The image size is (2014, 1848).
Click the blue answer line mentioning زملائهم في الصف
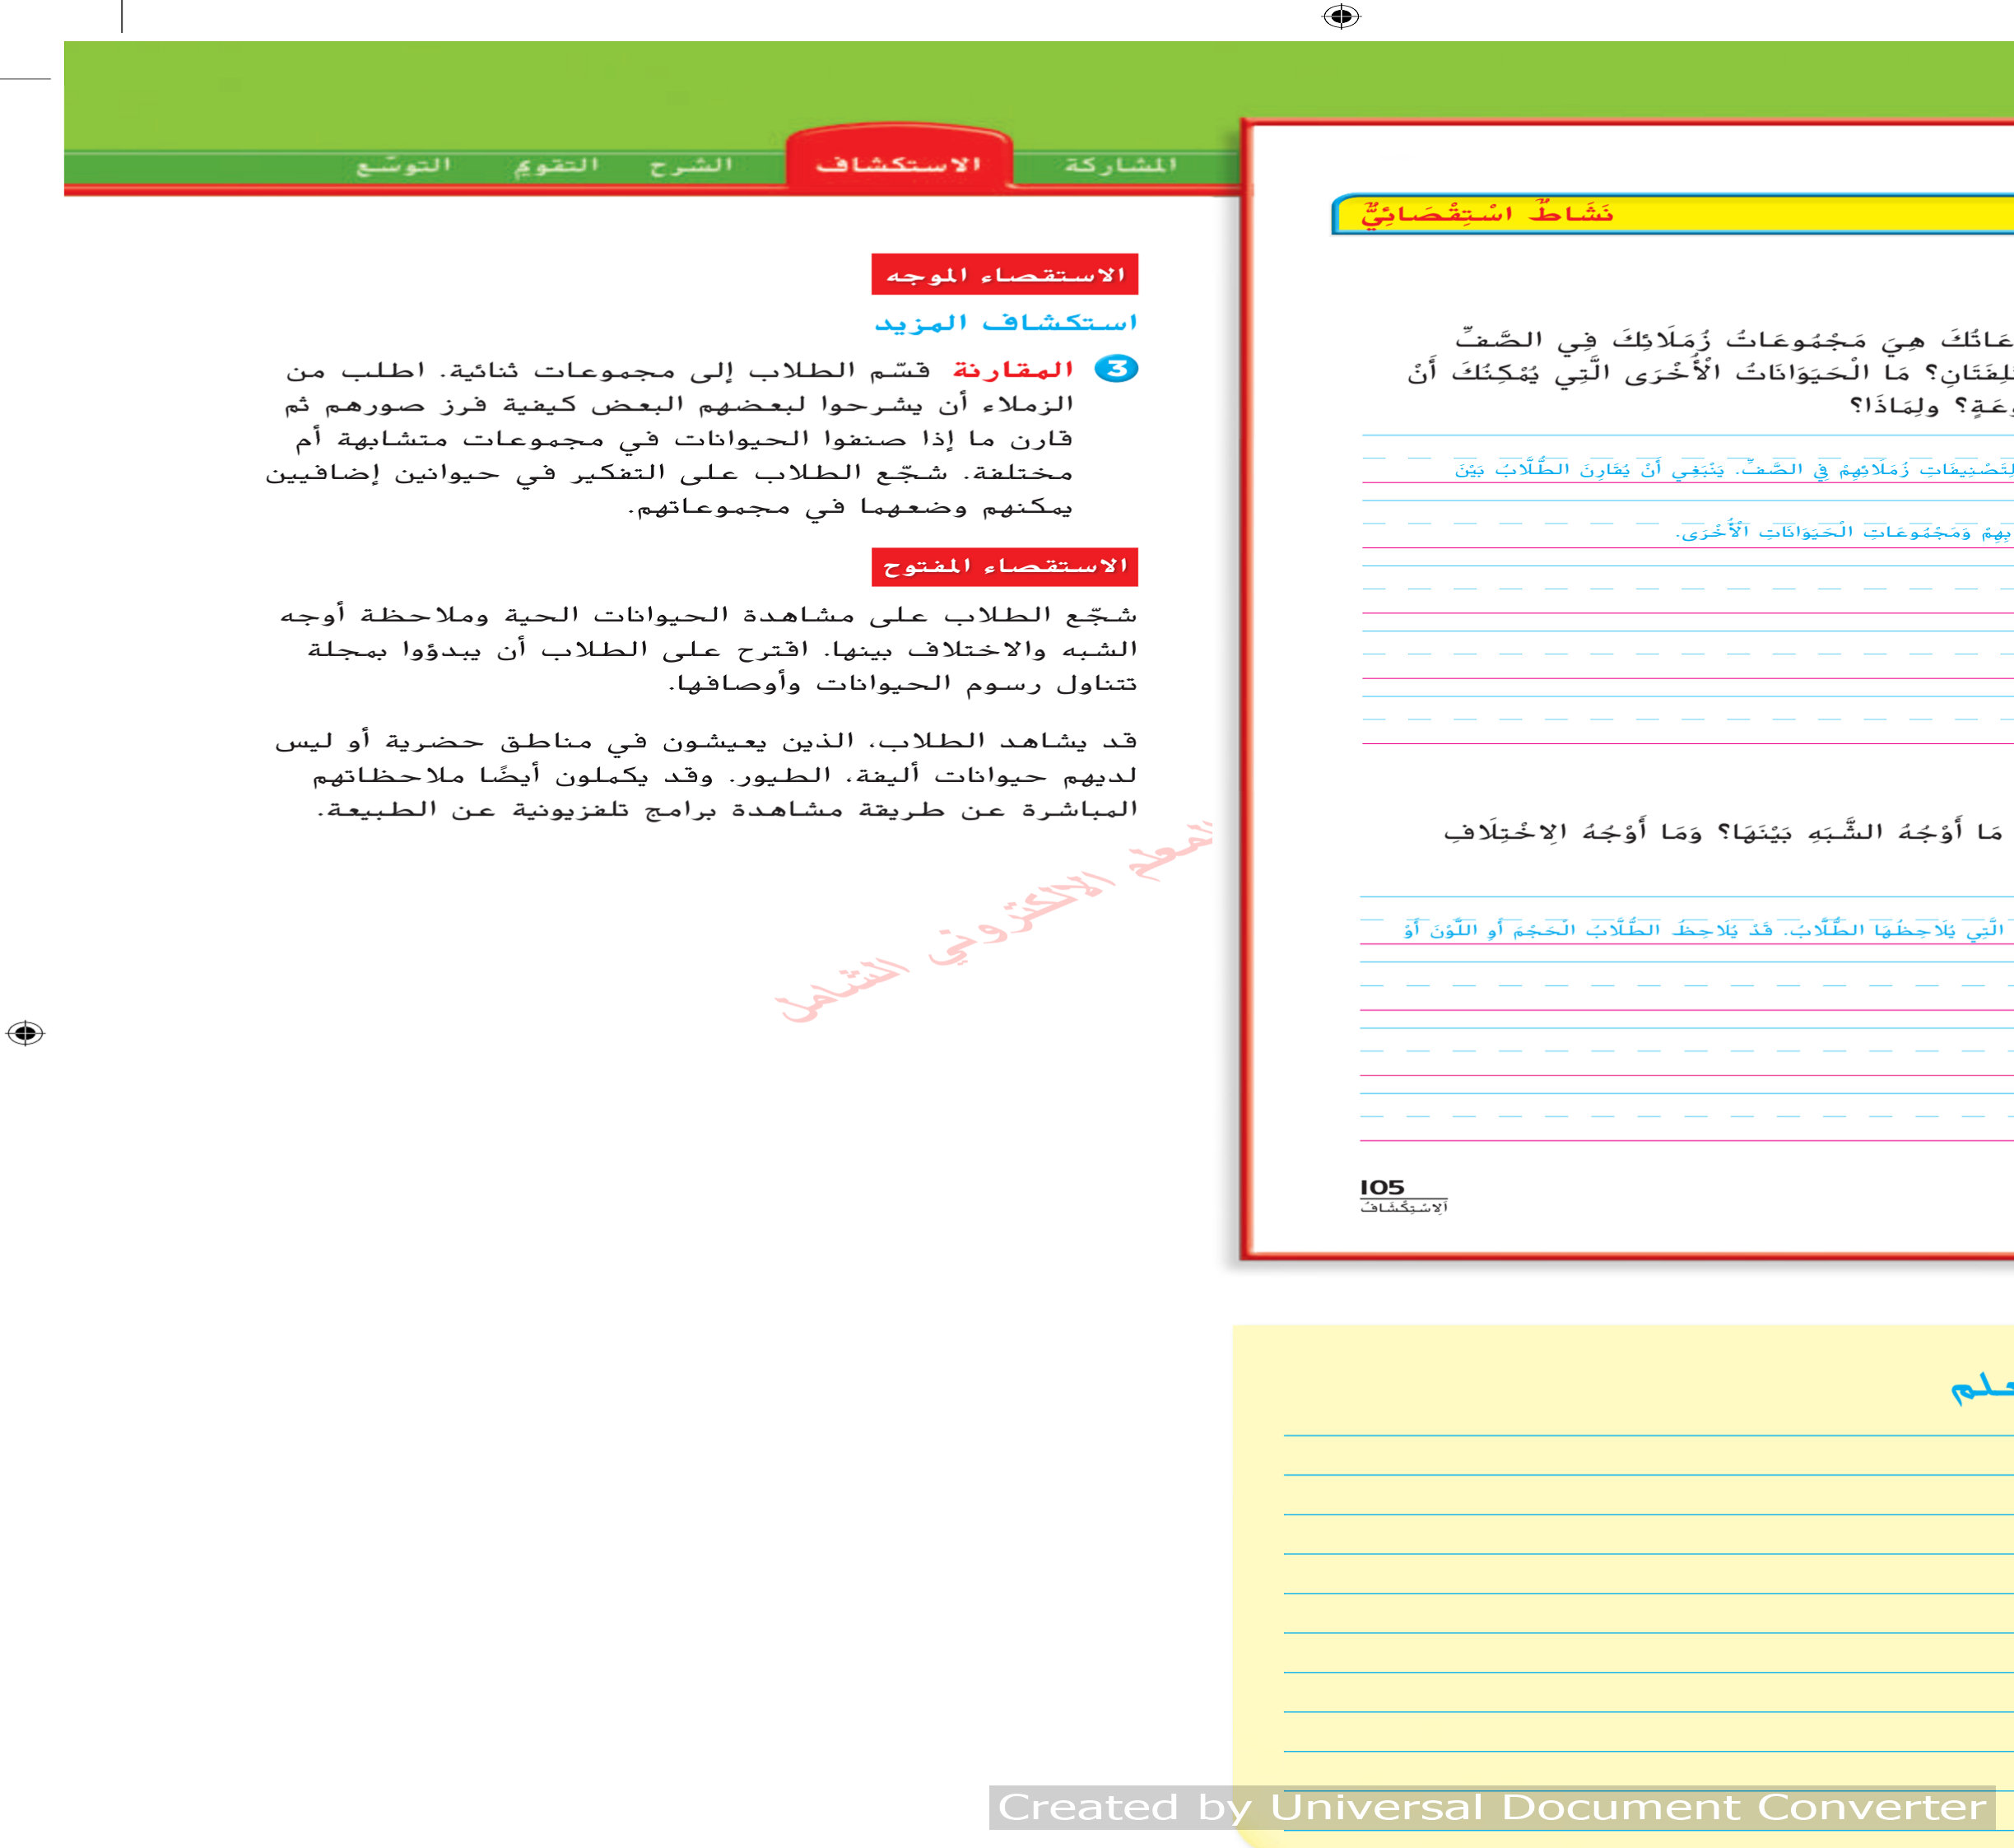(1734, 468)
